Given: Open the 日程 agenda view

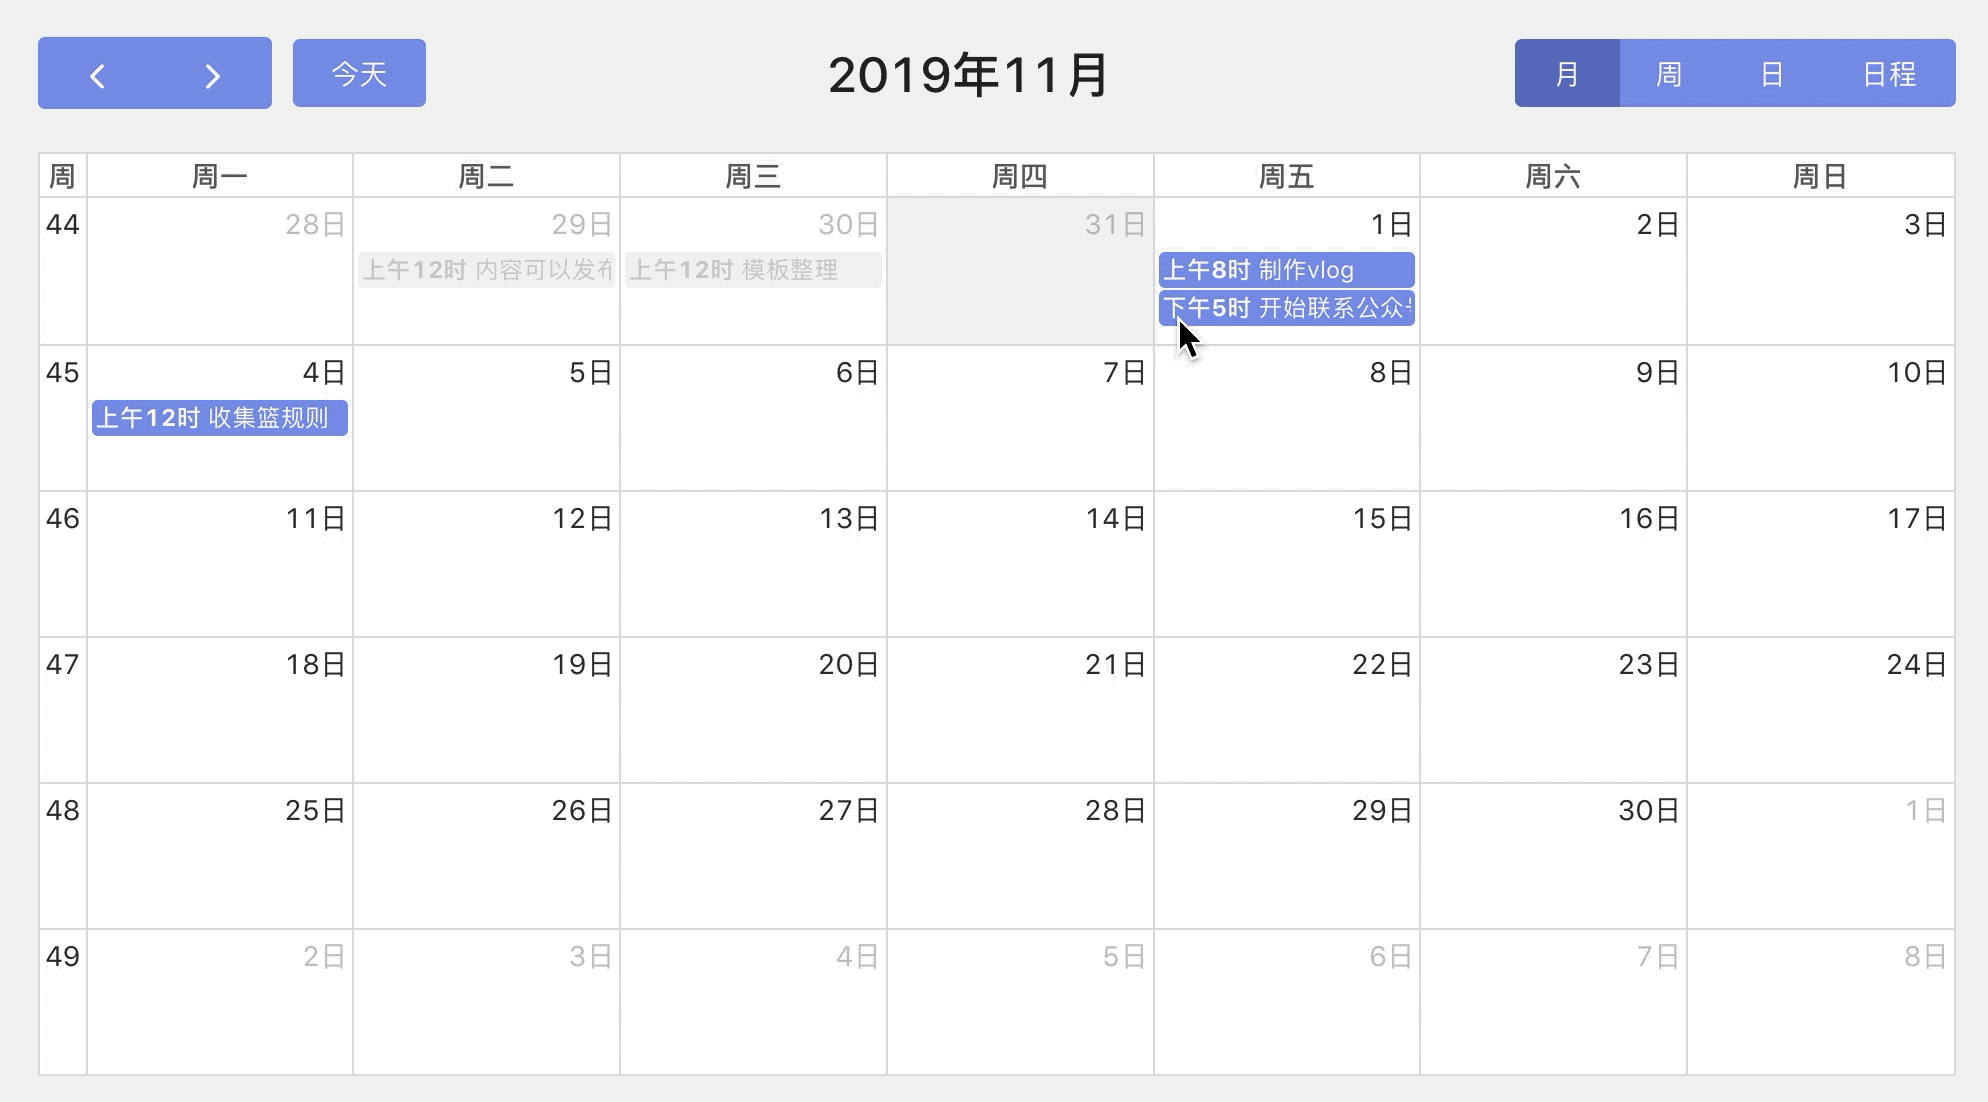Looking at the screenshot, I should 1889,73.
